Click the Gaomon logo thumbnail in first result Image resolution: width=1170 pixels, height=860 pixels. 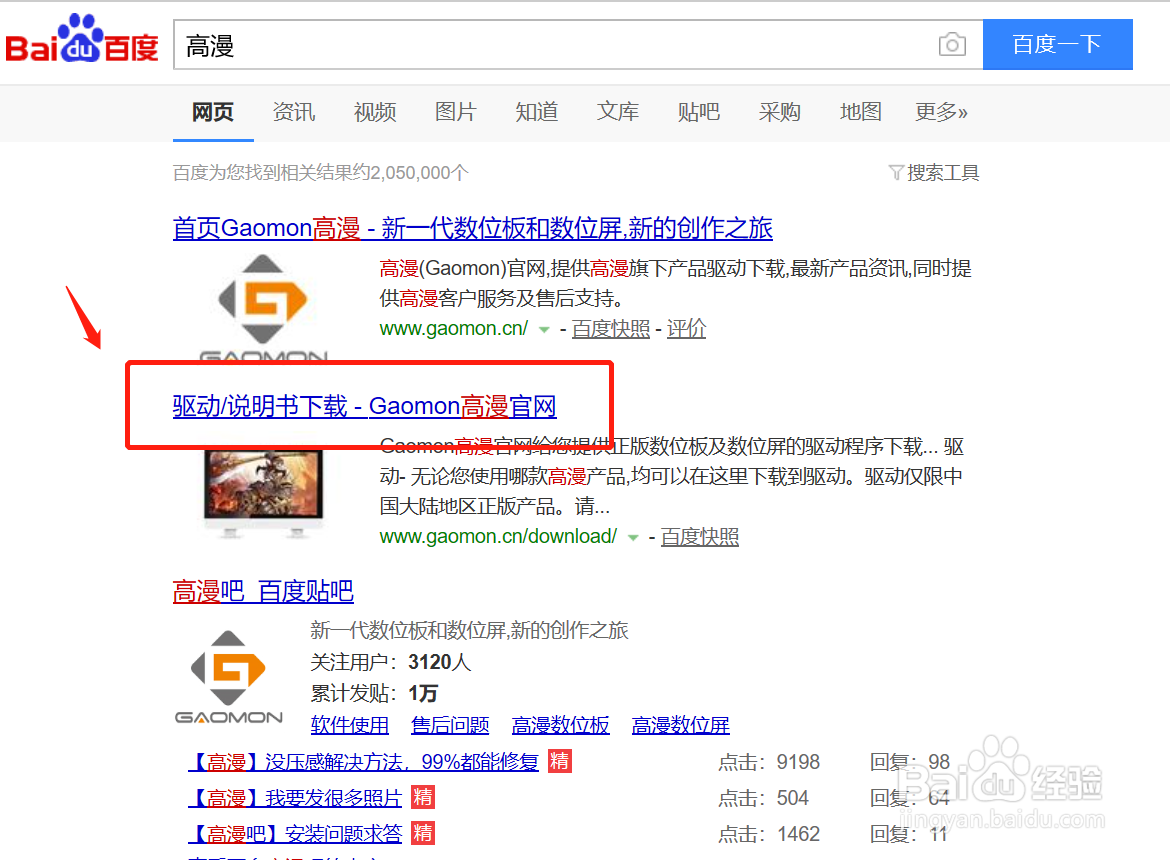pyautogui.click(x=263, y=307)
